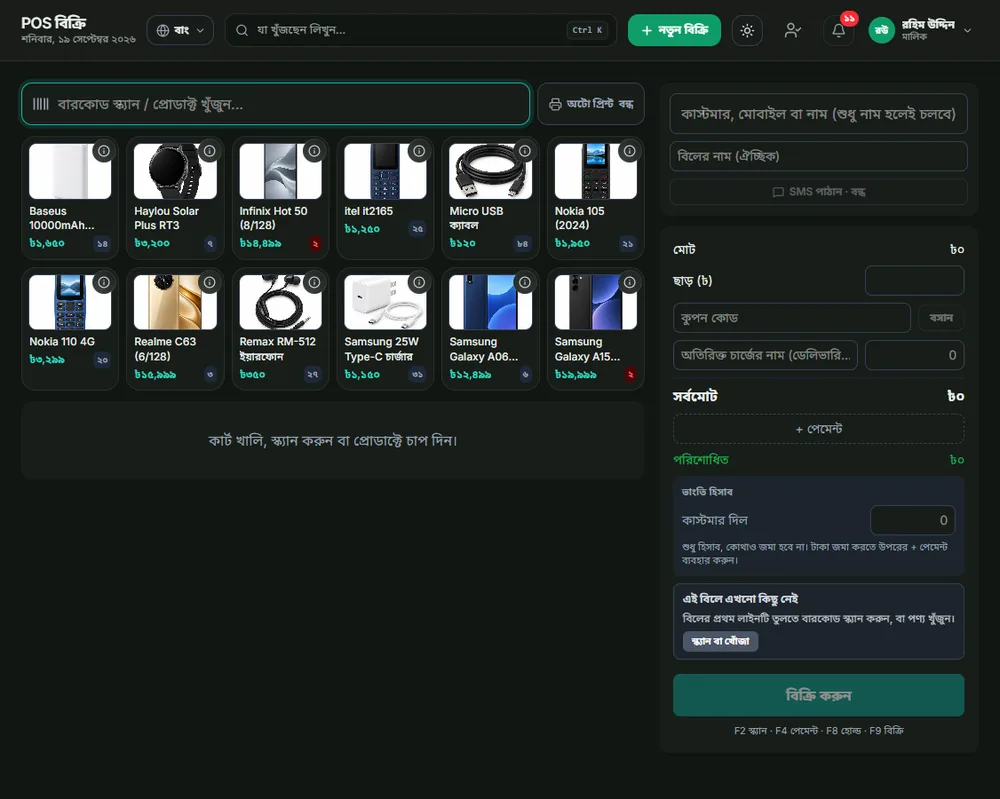Click shortcut hints F2 স্ক্যান line

pyautogui.click(x=818, y=731)
